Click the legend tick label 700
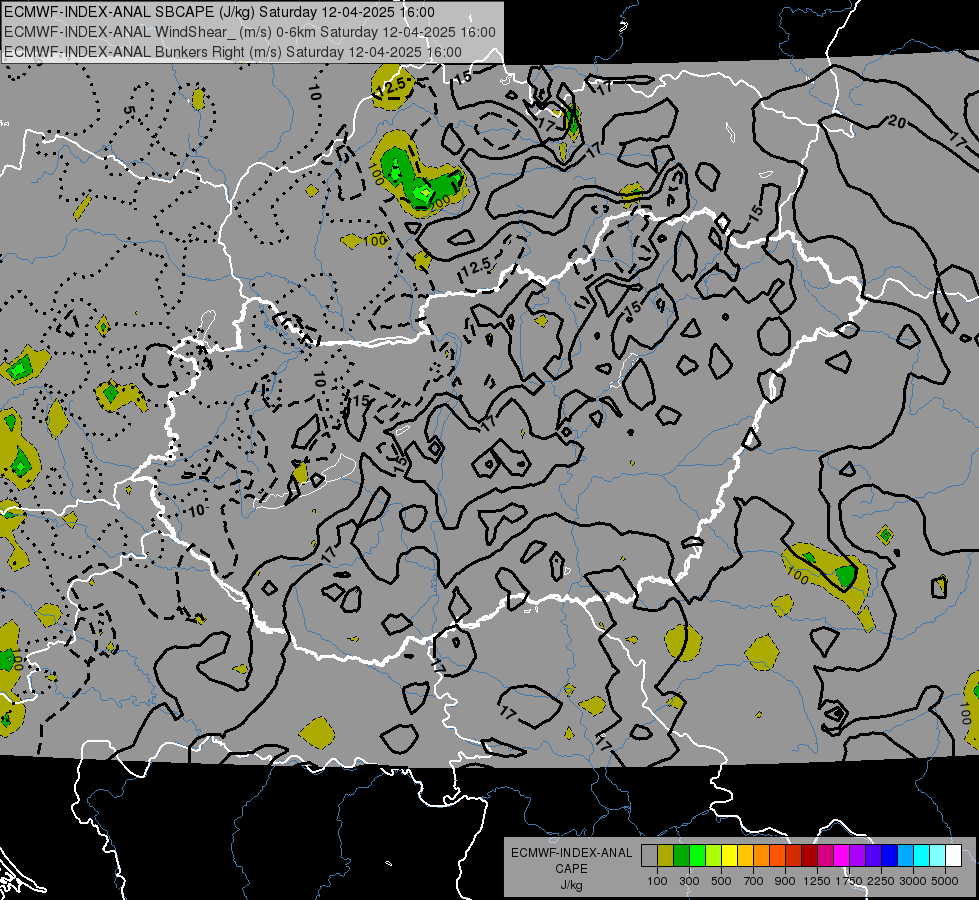Screen dimensions: 979x900 click(x=754, y=881)
